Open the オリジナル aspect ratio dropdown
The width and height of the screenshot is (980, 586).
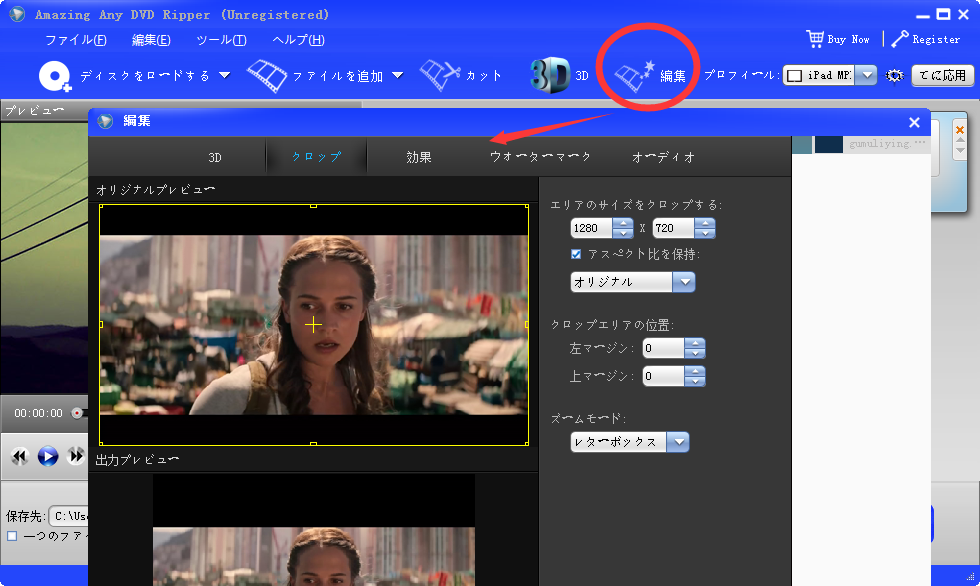[x=632, y=282]
